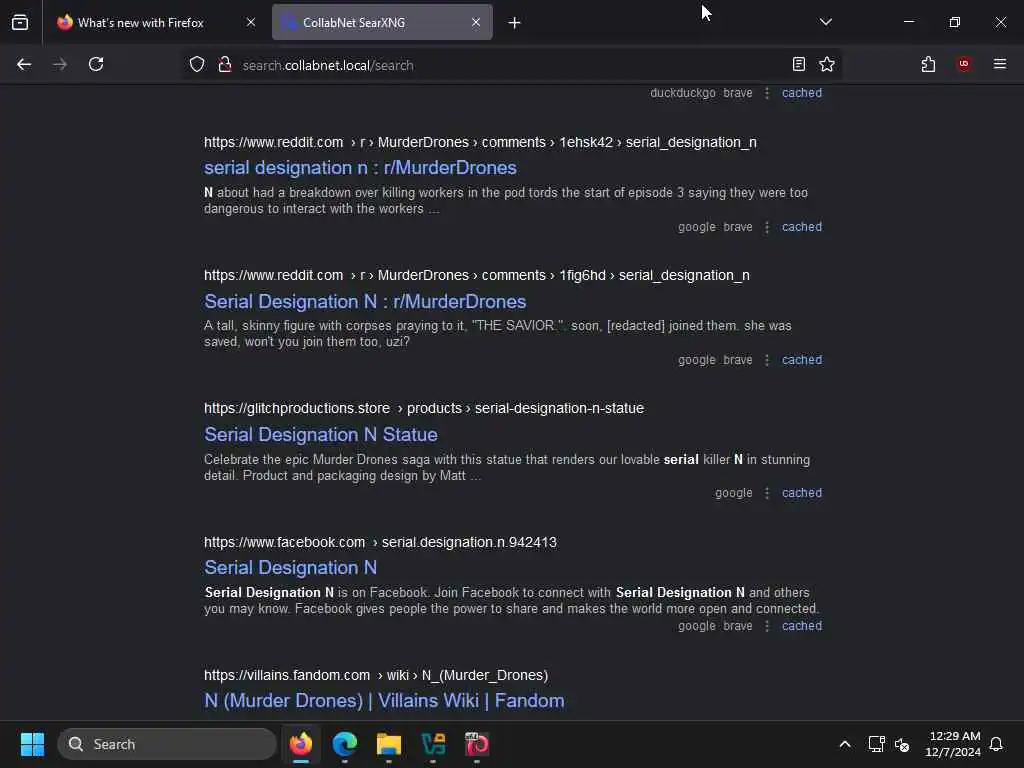Open a new tab with plus button
The width and height of the screenshot is (1024, 768).
[x=514, y=23]
